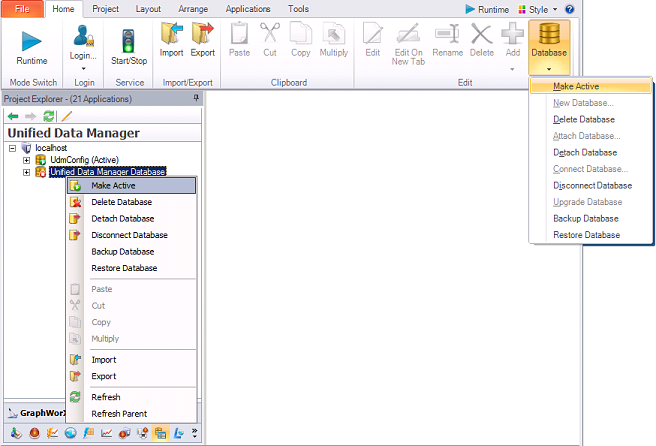656x446 pixels.
Task: Expand the Unified Data Manager Database node
Action: (26, 172)
